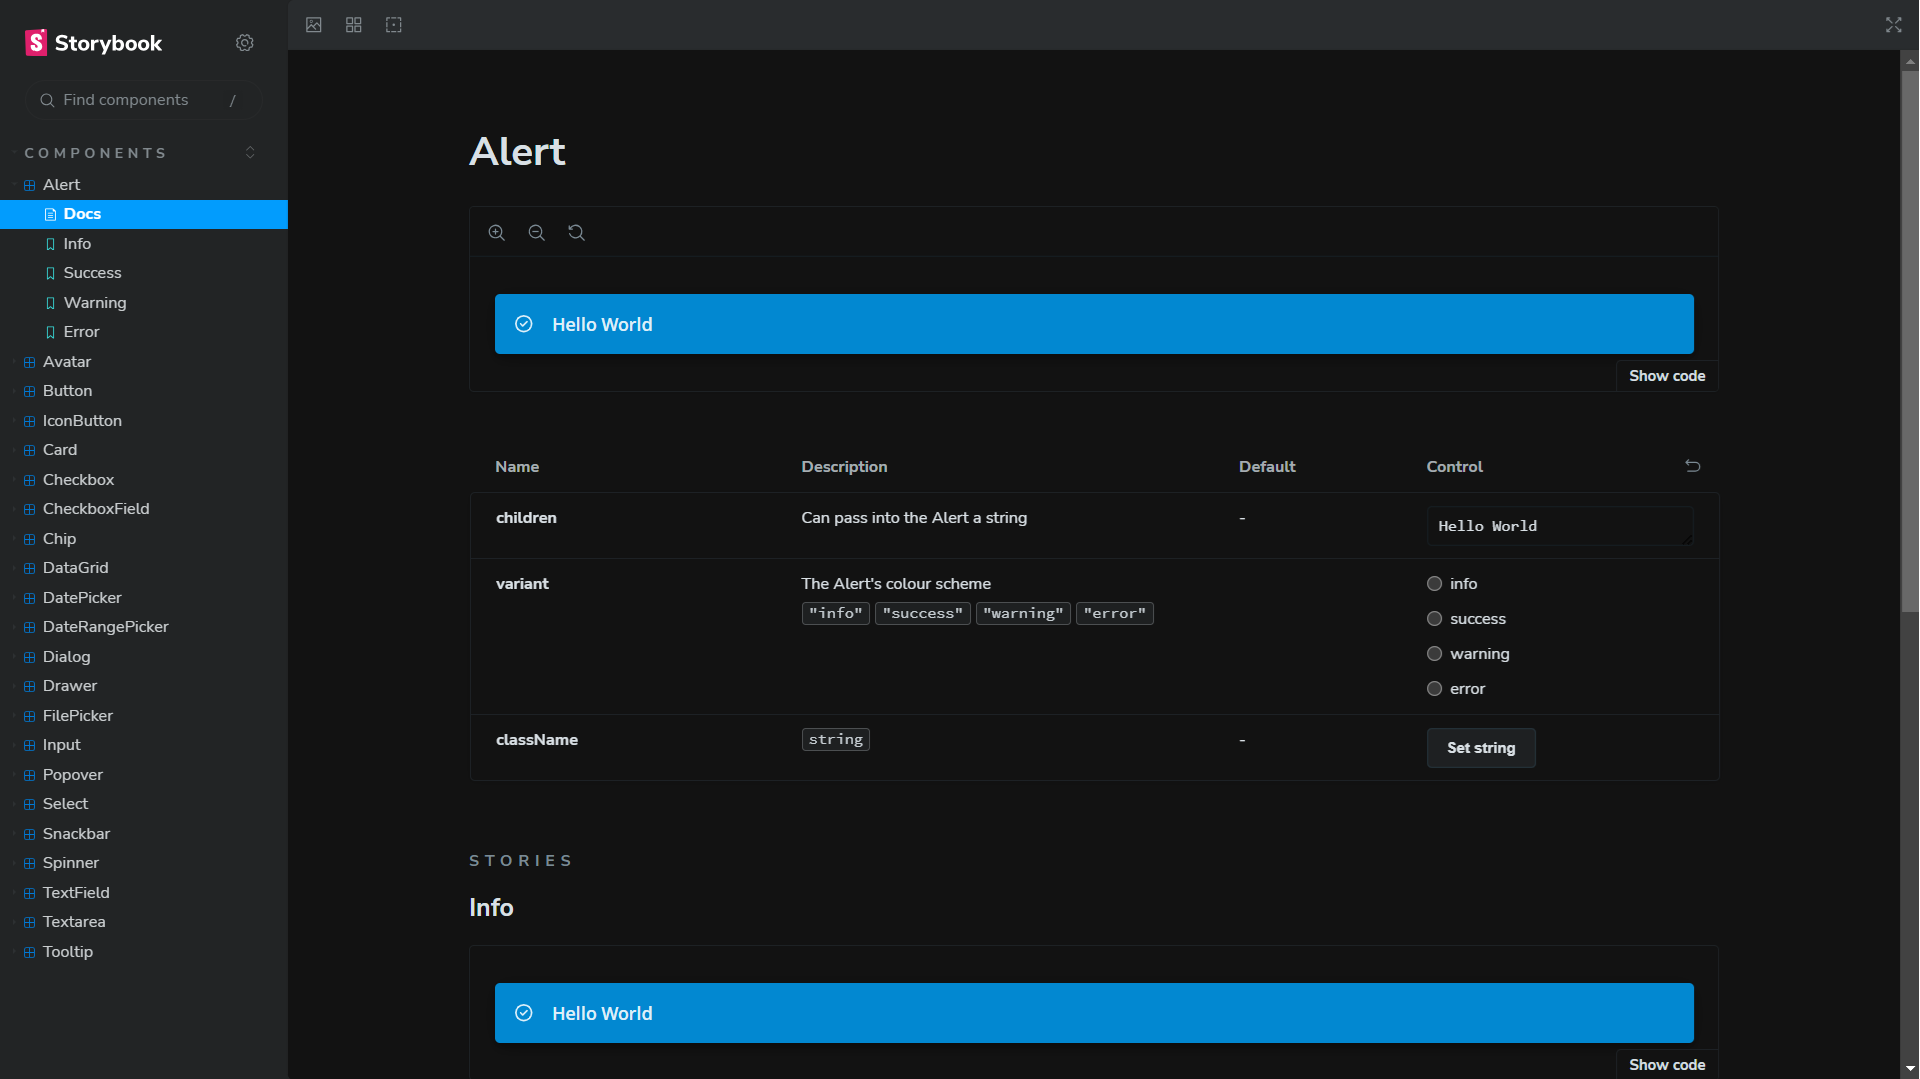Click the Find components search field
The width and height of the screenshot is (1920, 1079).
coord(140,100)
